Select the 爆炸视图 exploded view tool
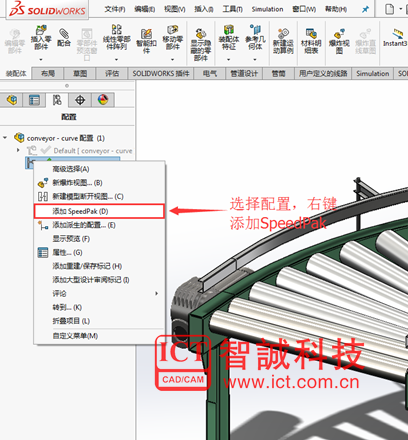 (339, 41)
